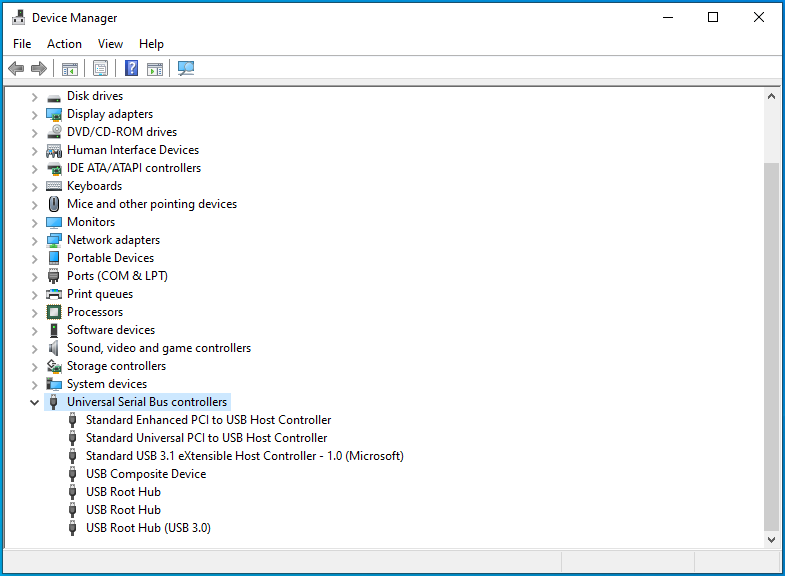Open the View menu
Screen dimensions: 785x576
[x=110, y=44]
